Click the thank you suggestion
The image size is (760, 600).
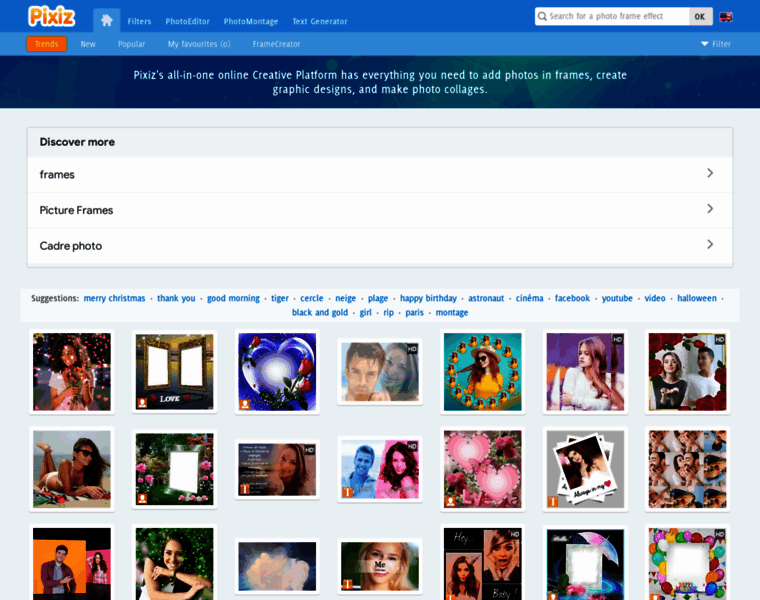[x=176, y=298]
